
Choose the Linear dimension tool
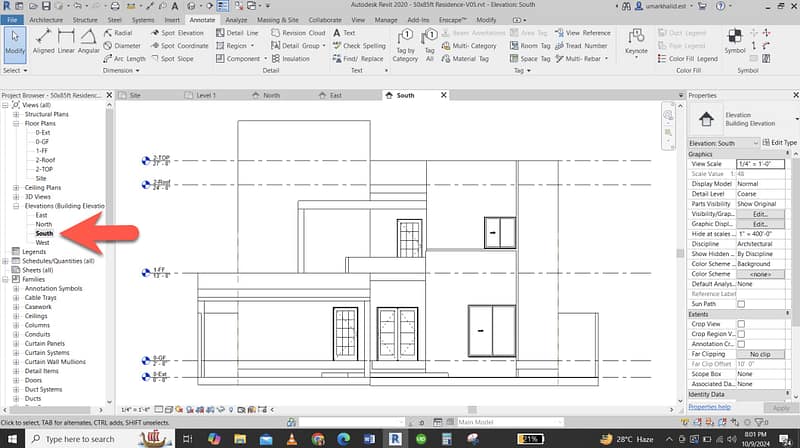66,42
